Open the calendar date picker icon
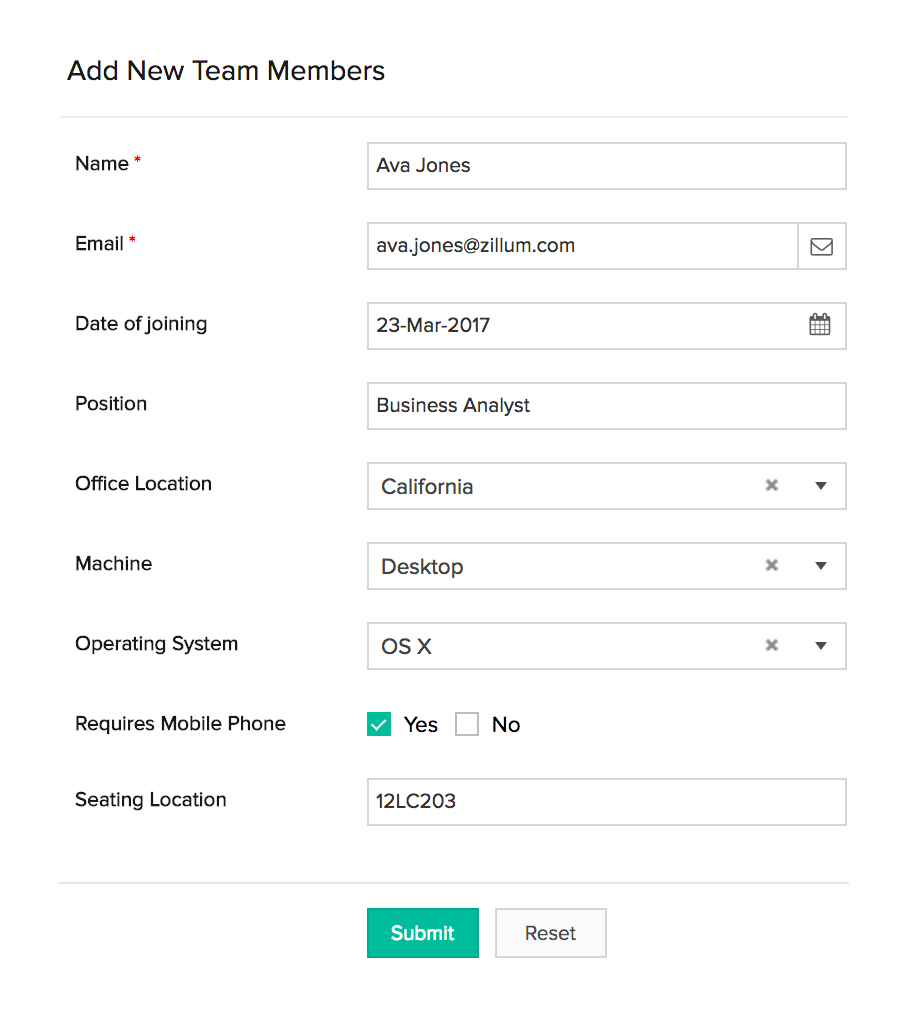The width and height of the screenshot is (909, 1018). 820,325
